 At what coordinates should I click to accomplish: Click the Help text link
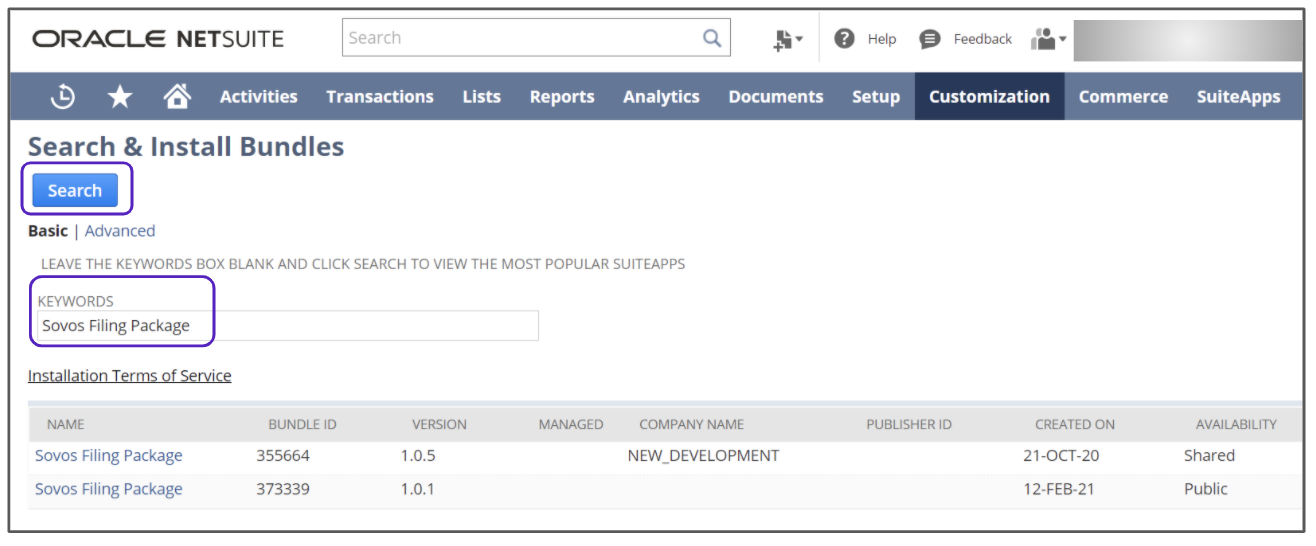point(882,39)
